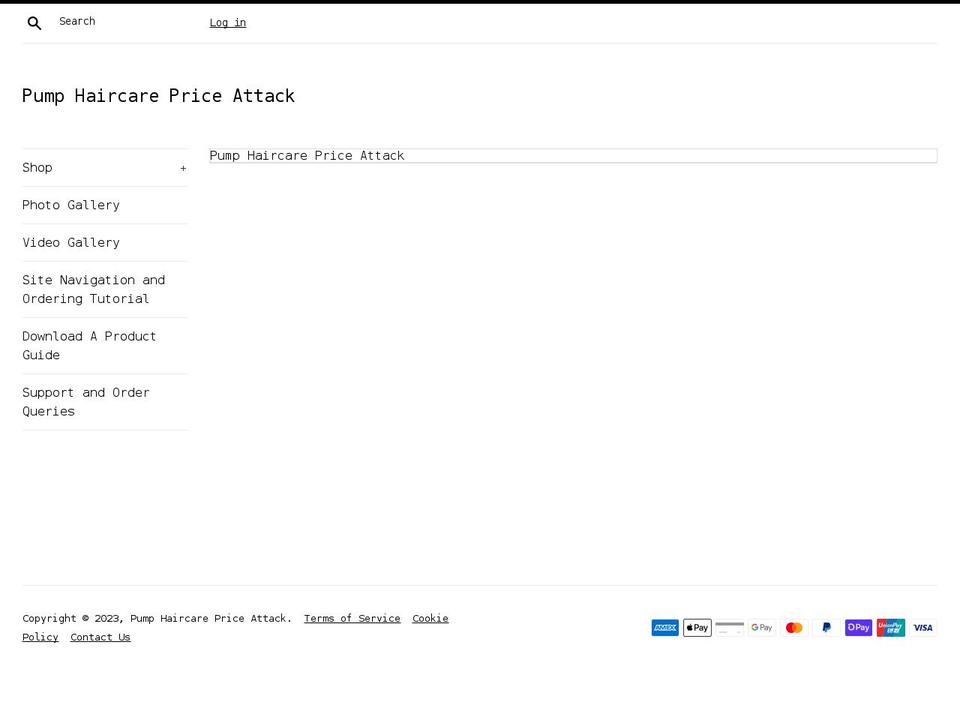The height and width of the screenshot is (720, 960).
Task: Open the Shop menu item
Action: [37, 168]
